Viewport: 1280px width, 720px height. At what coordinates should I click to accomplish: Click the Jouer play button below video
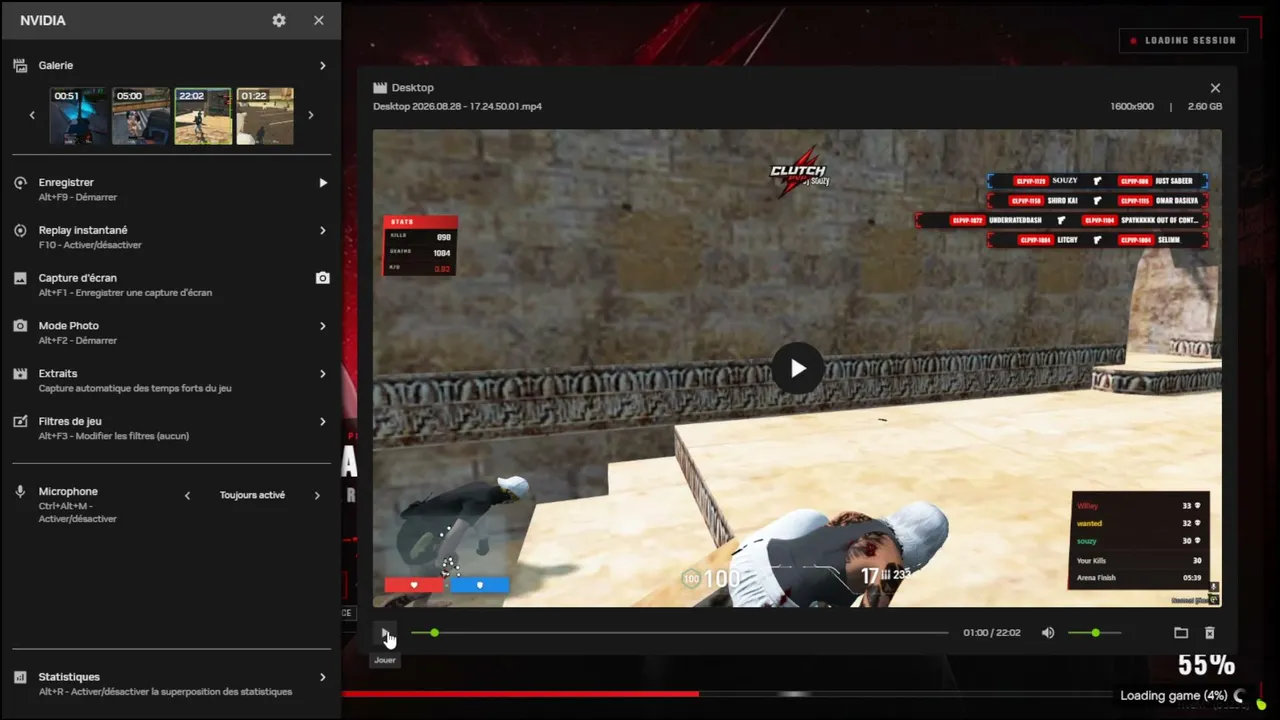(x=385, y=633)
